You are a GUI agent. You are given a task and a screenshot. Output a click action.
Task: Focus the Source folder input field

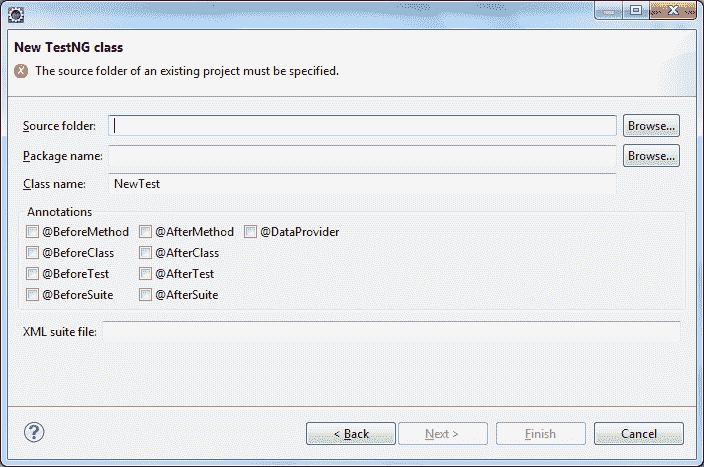(362, 126)
